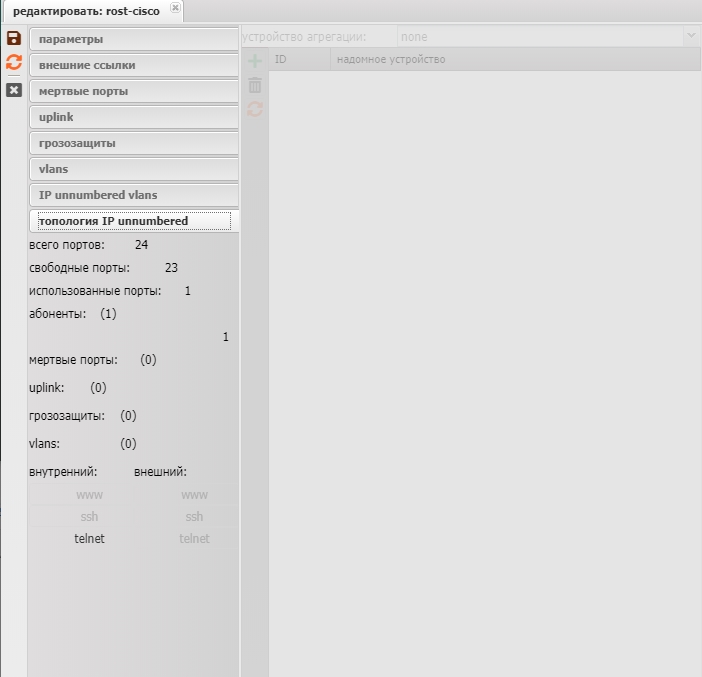
Task: Close the rost-cisco editing tab
Action: click(175, 8)
